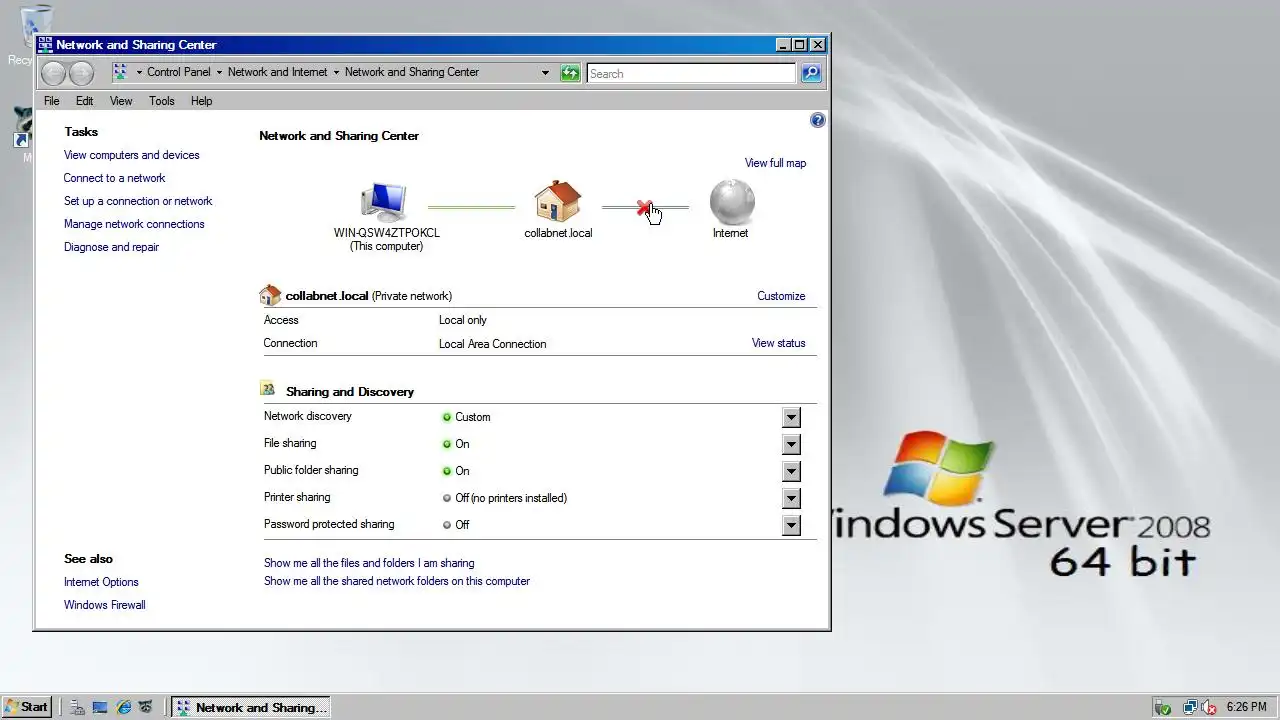Image resolution: width=1280 pixels, height=720 pixels.
Task: Open Server Manager from quick launch
Action: [78, 707]
